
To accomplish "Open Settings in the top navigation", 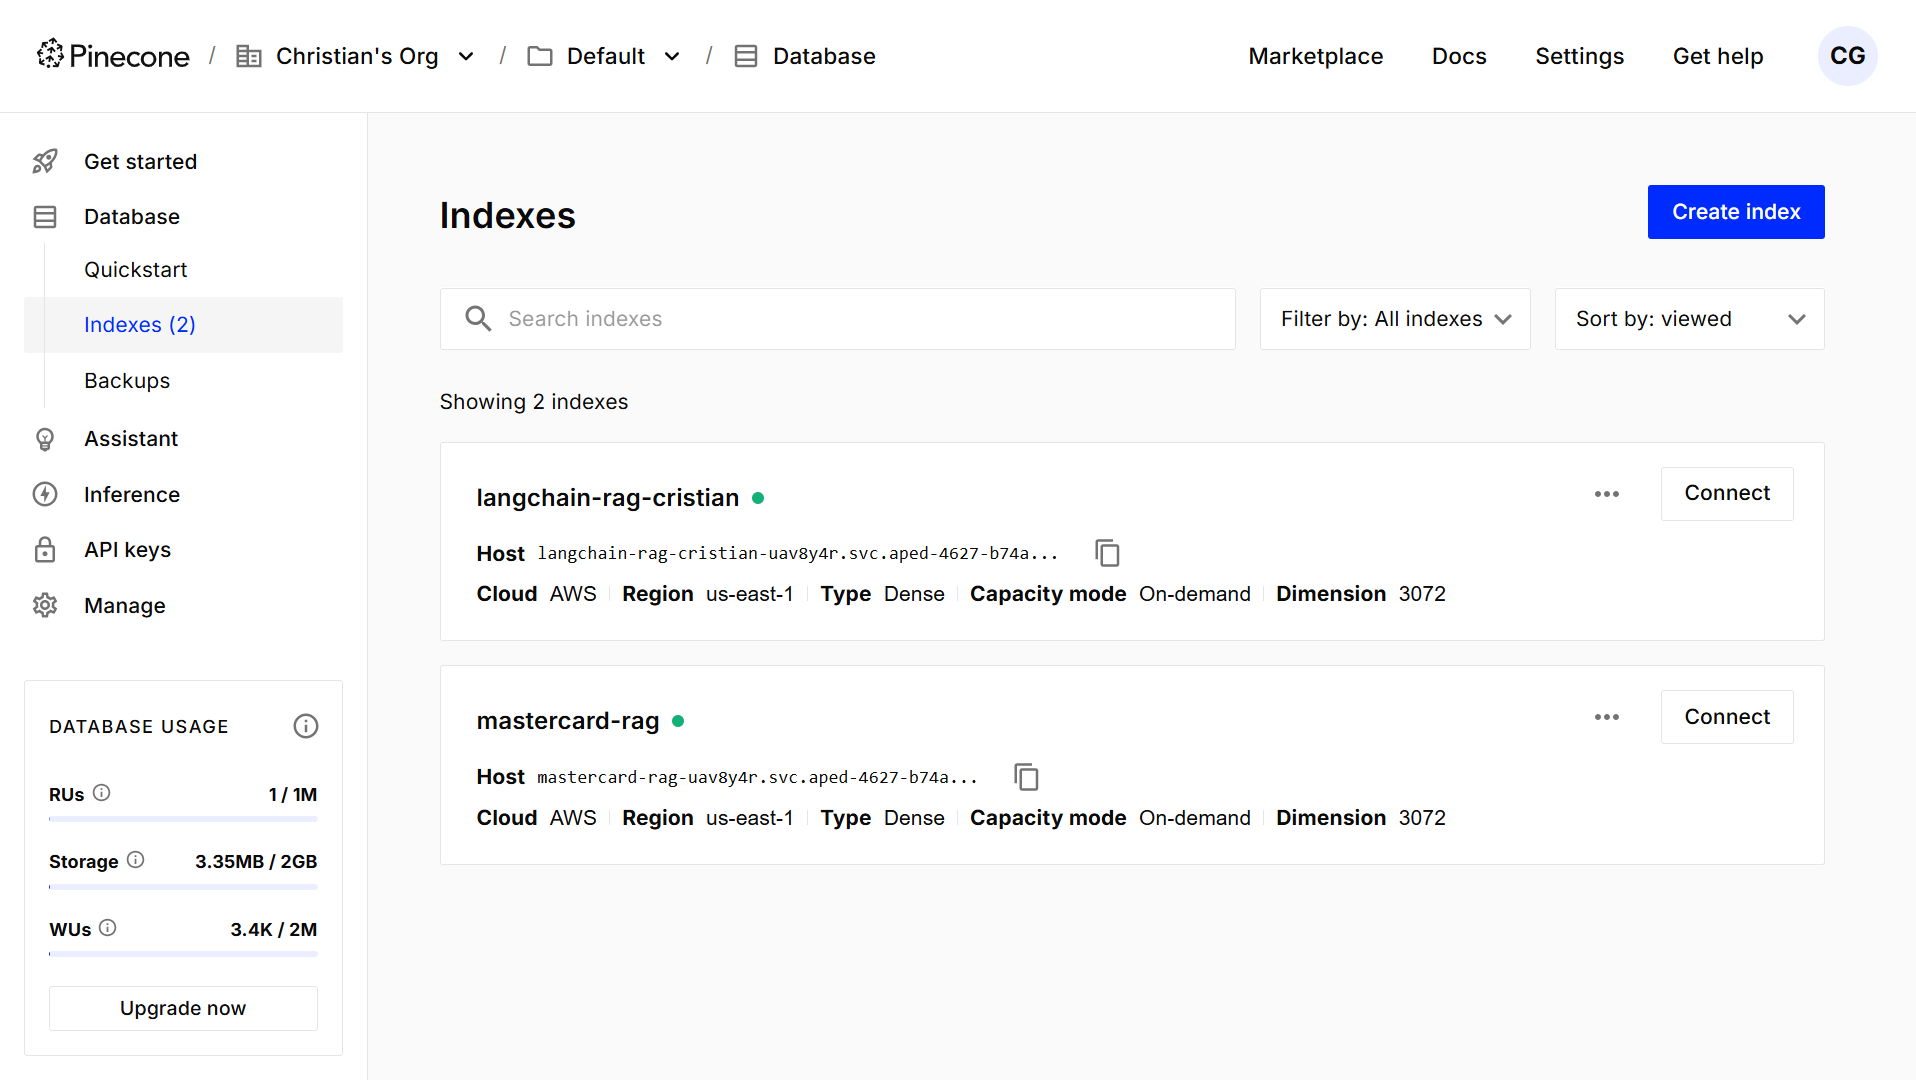I will (x=1580, y=56).
